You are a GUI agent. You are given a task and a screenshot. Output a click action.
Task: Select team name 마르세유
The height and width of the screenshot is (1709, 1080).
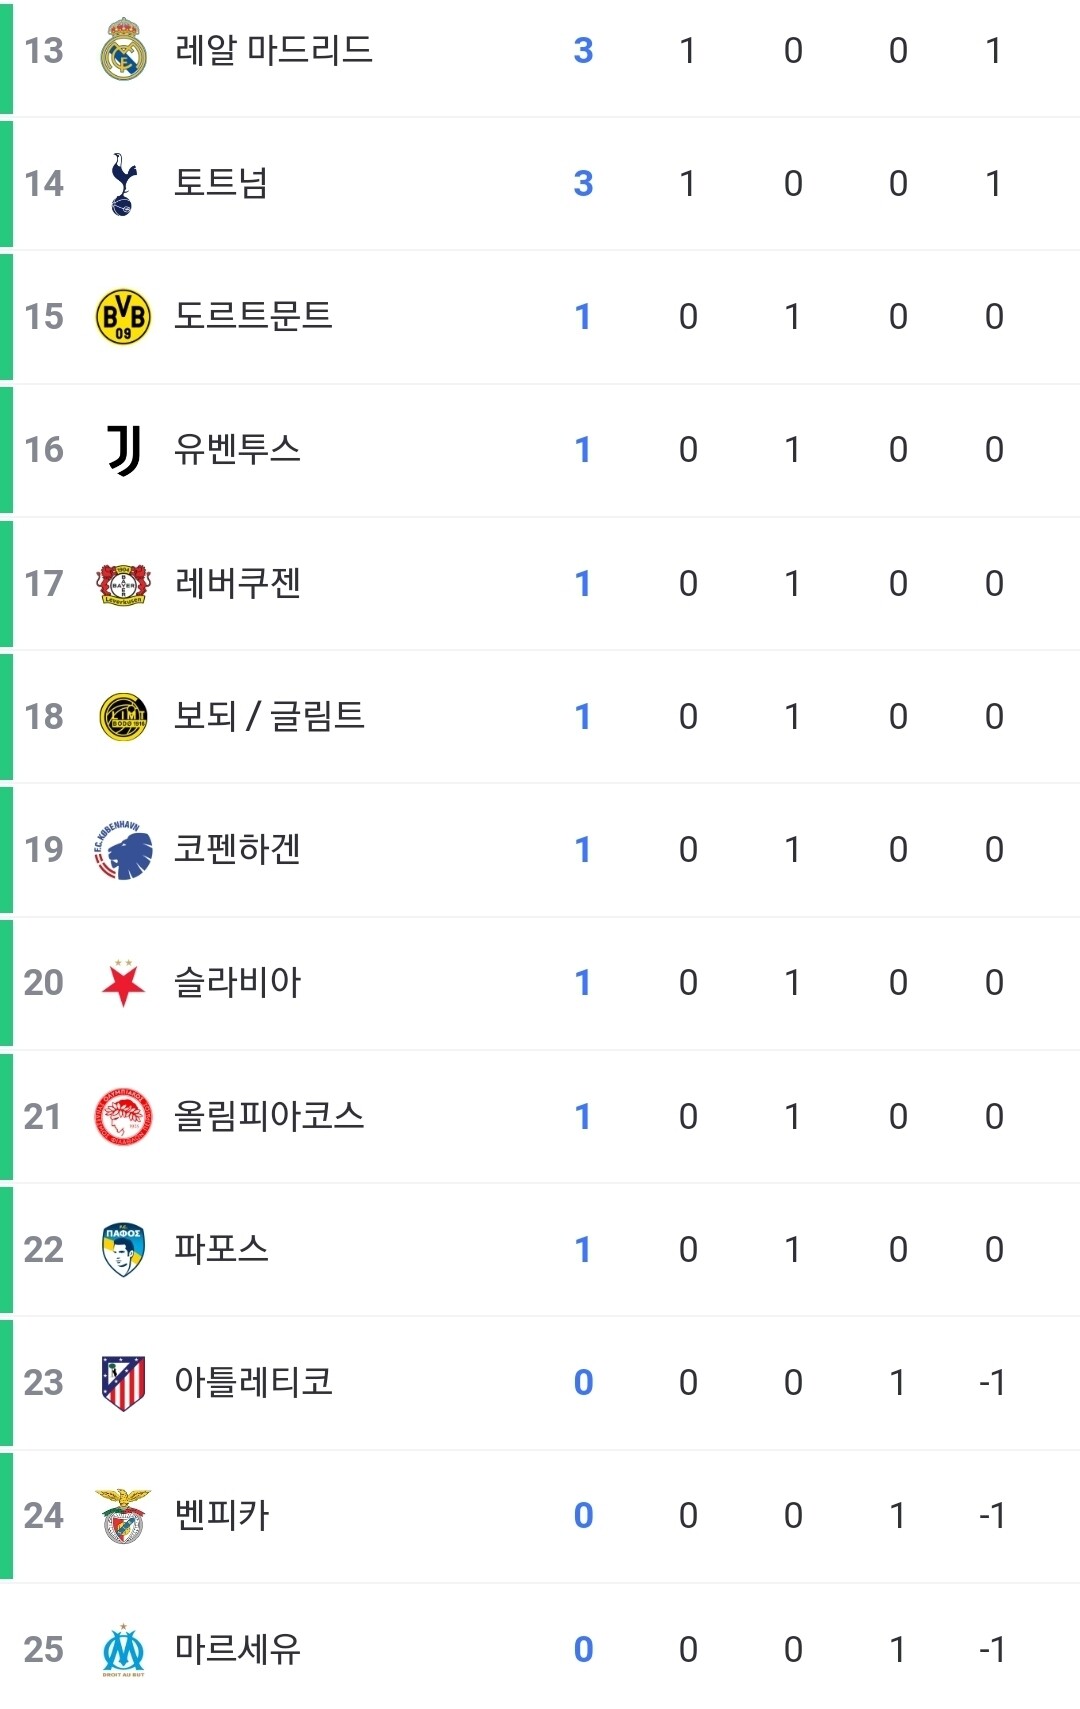point(237,1649)
